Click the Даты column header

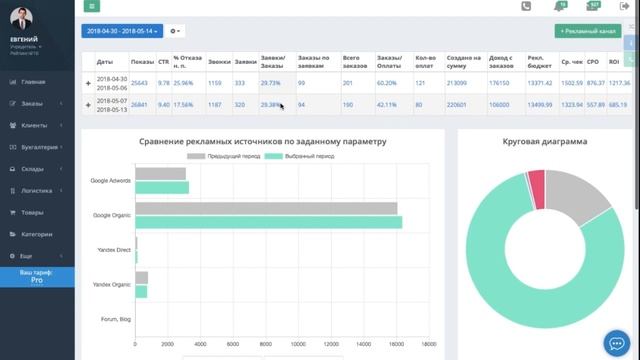[104, 62]
